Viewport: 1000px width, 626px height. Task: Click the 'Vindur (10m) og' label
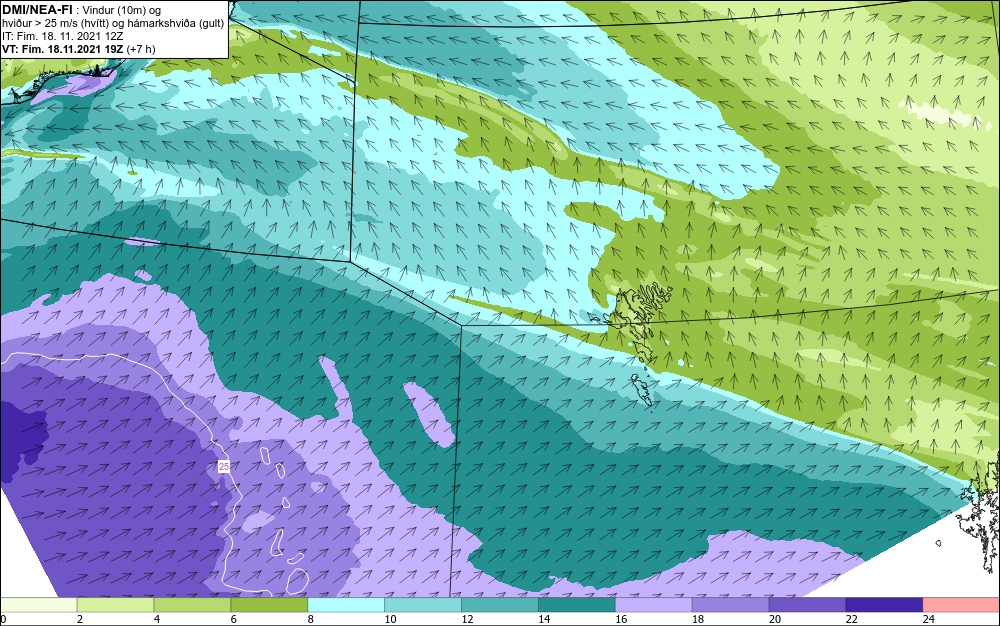pyautogui.click(x=122, y=10)
